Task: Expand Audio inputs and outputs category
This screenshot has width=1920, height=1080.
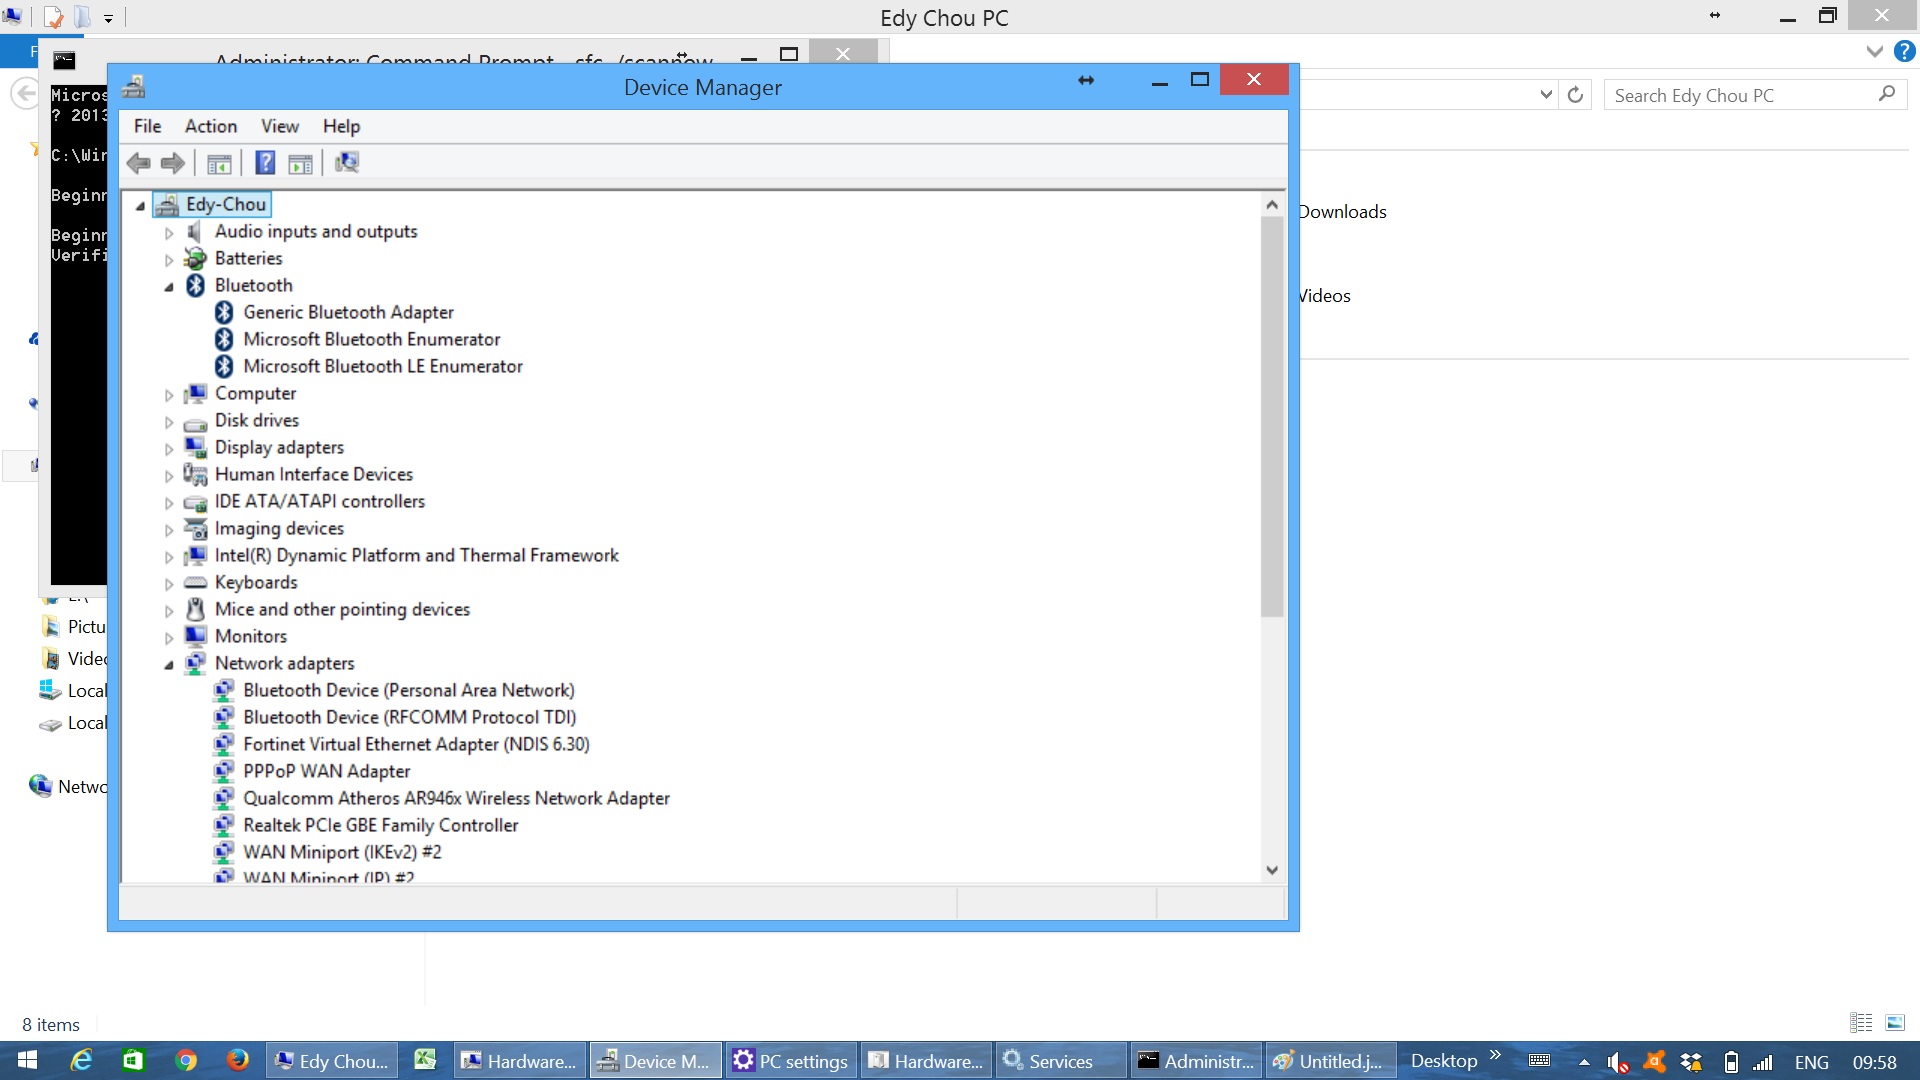Action: [169, 232]
